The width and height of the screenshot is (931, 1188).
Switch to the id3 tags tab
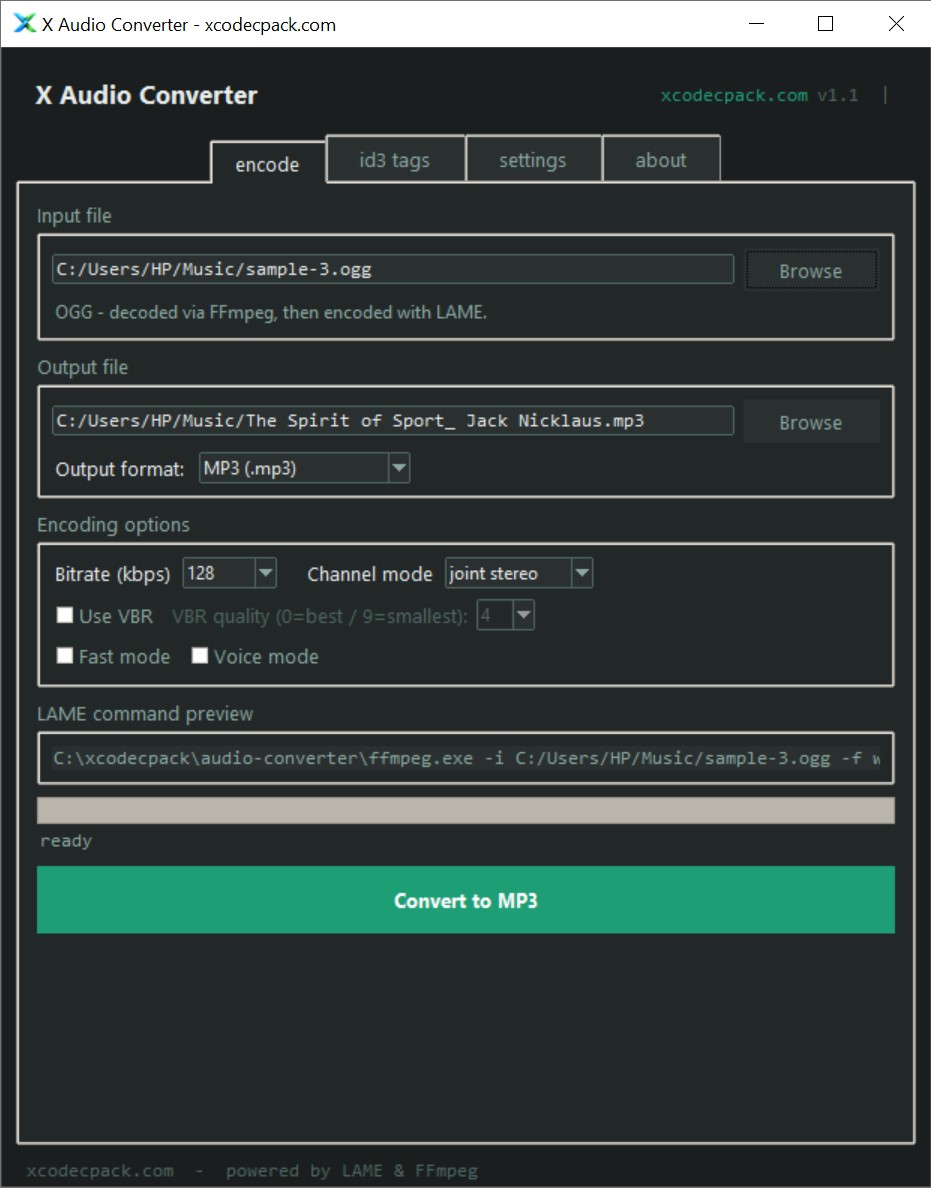point(394,158)
